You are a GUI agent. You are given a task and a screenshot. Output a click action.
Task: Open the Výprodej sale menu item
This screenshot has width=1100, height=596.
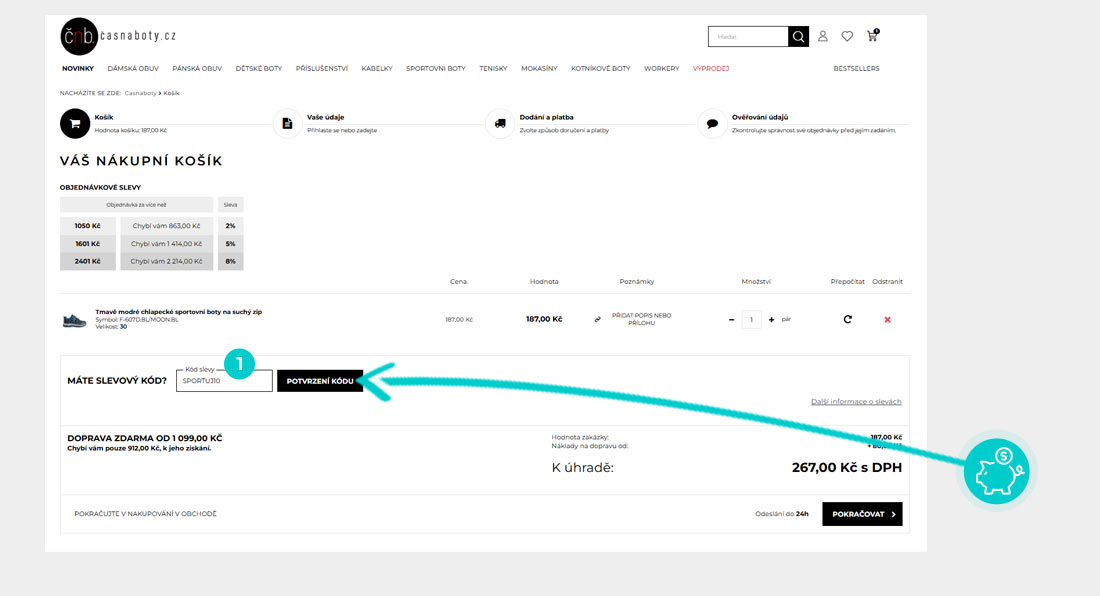[711, 69]
